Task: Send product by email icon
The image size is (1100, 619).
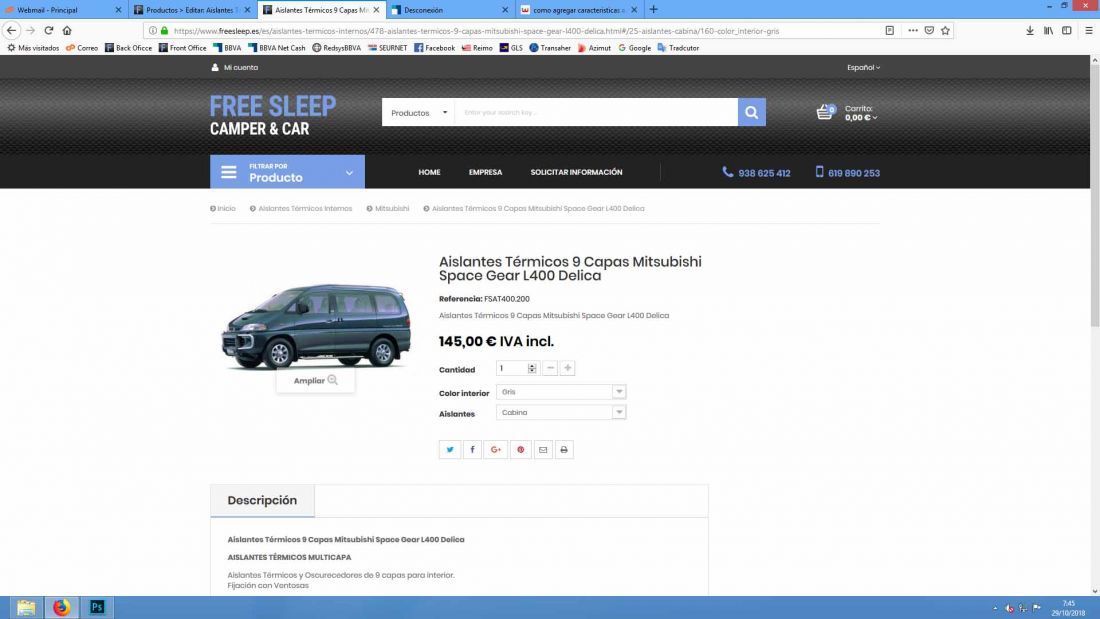Action: (543, 450)
